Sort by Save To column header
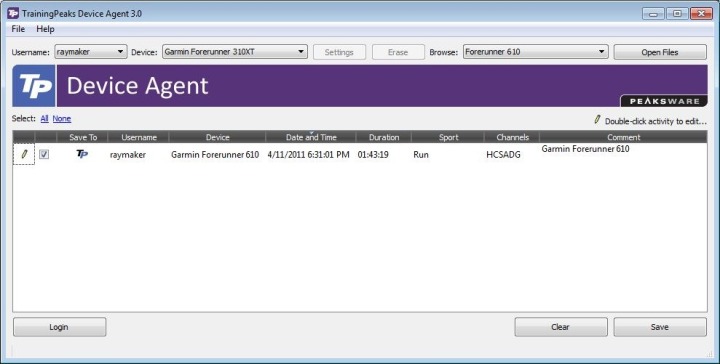This screenshot has width=720, height=364. pos(82,137)
